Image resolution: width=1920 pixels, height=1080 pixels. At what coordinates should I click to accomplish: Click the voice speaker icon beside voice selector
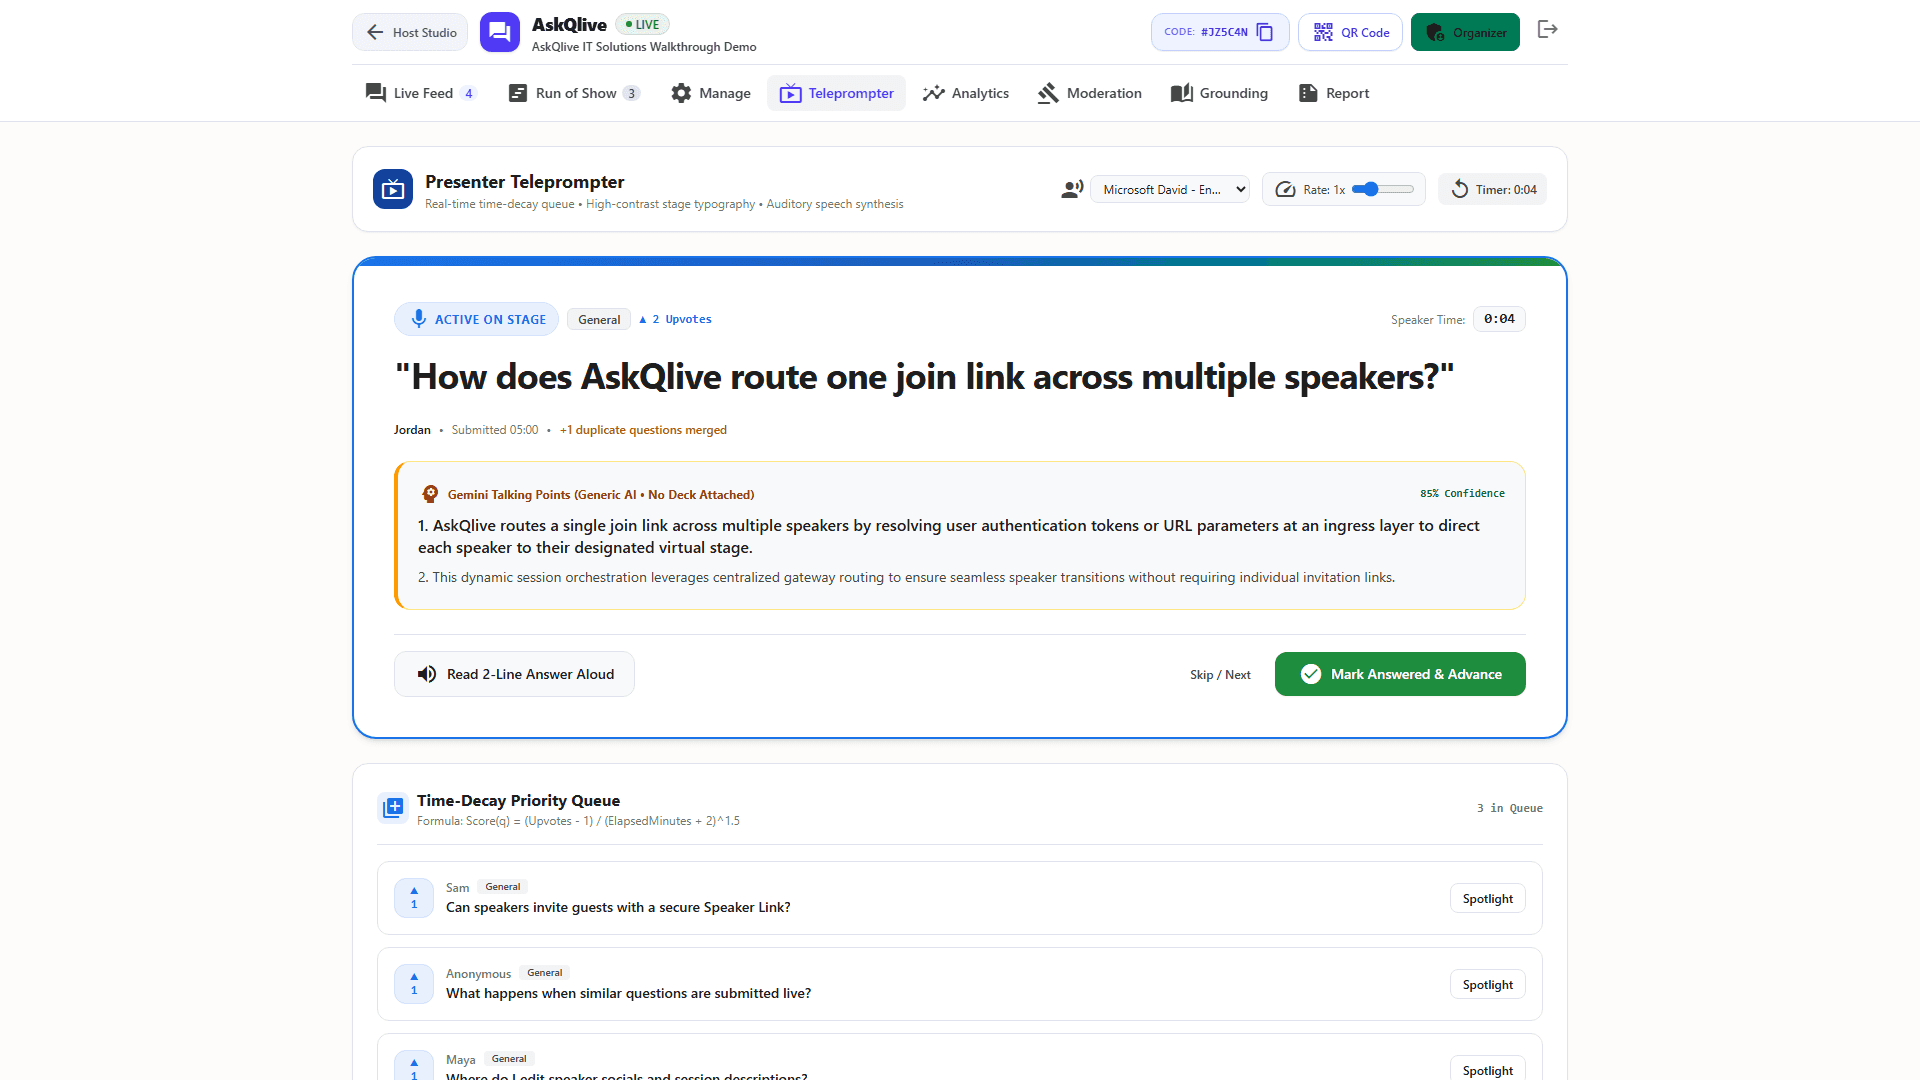pos(1072,189)
